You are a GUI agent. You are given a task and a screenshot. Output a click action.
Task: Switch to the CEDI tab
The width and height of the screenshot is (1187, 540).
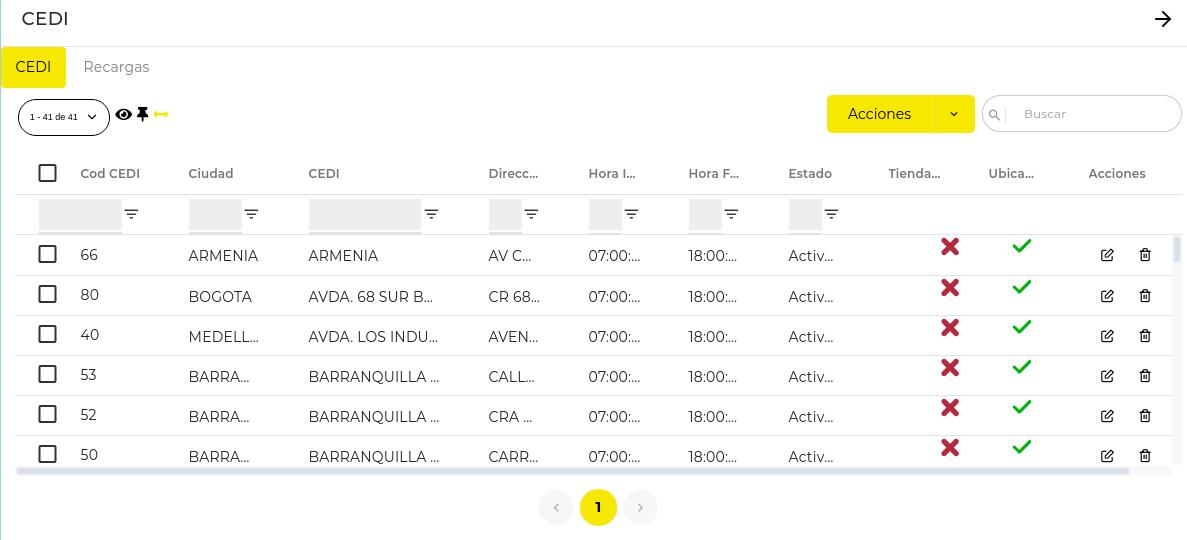coord(33,67)
